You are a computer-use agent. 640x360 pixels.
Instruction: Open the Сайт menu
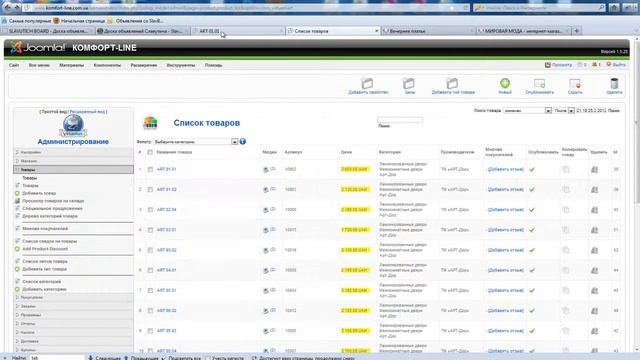[14, 65]
